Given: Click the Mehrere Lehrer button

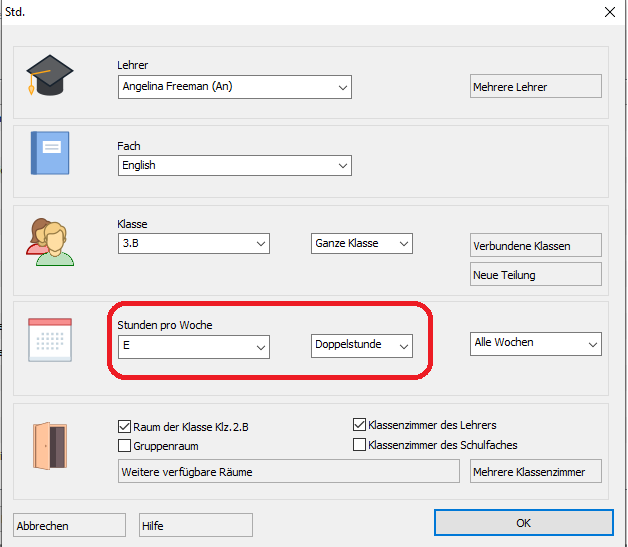Looking at the screenshot, I should [x=535, y=86].
